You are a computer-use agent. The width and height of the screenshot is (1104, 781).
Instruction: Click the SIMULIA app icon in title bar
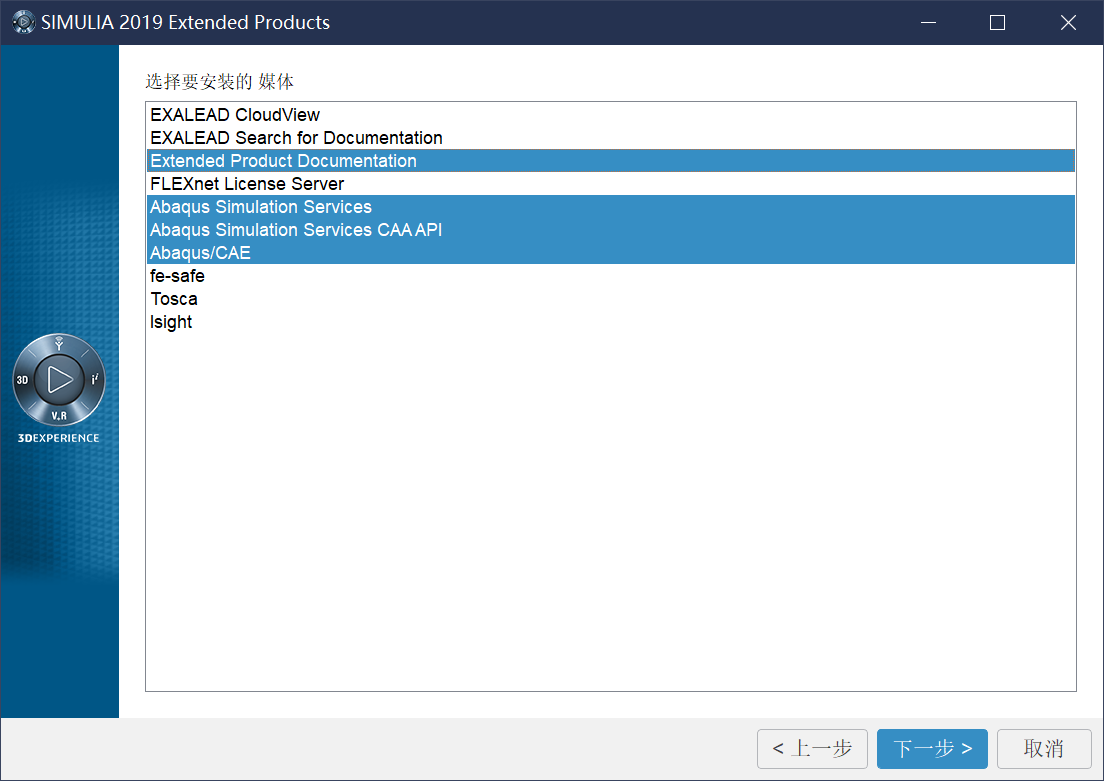tap(23, 22)
